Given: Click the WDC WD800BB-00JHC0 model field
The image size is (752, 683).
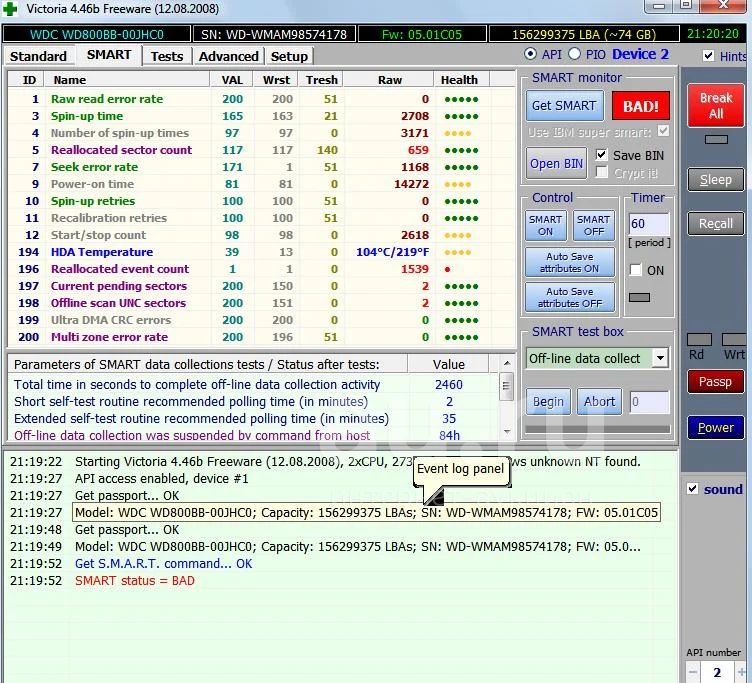Looking at the screenshot, I should coord(96,35).
